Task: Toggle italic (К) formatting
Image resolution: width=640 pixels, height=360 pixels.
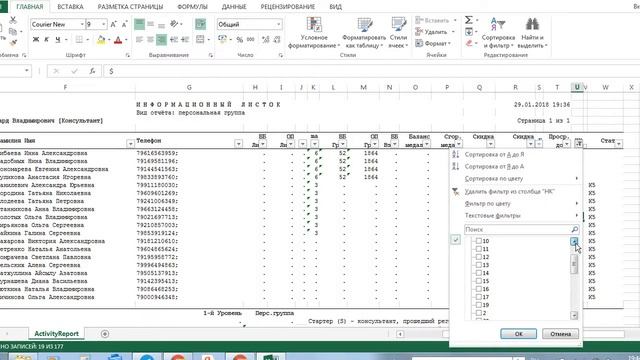Action: point(47,40)
